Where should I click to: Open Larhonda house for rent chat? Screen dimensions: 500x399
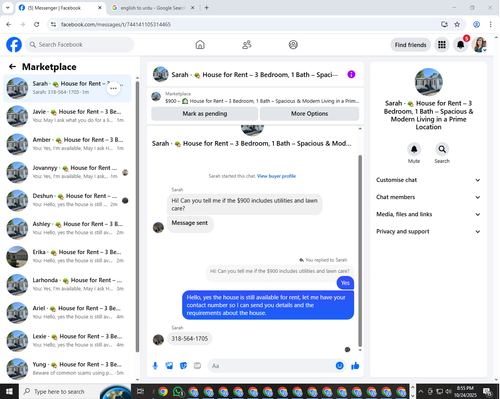pyautogui.click(x=67, y=284)
